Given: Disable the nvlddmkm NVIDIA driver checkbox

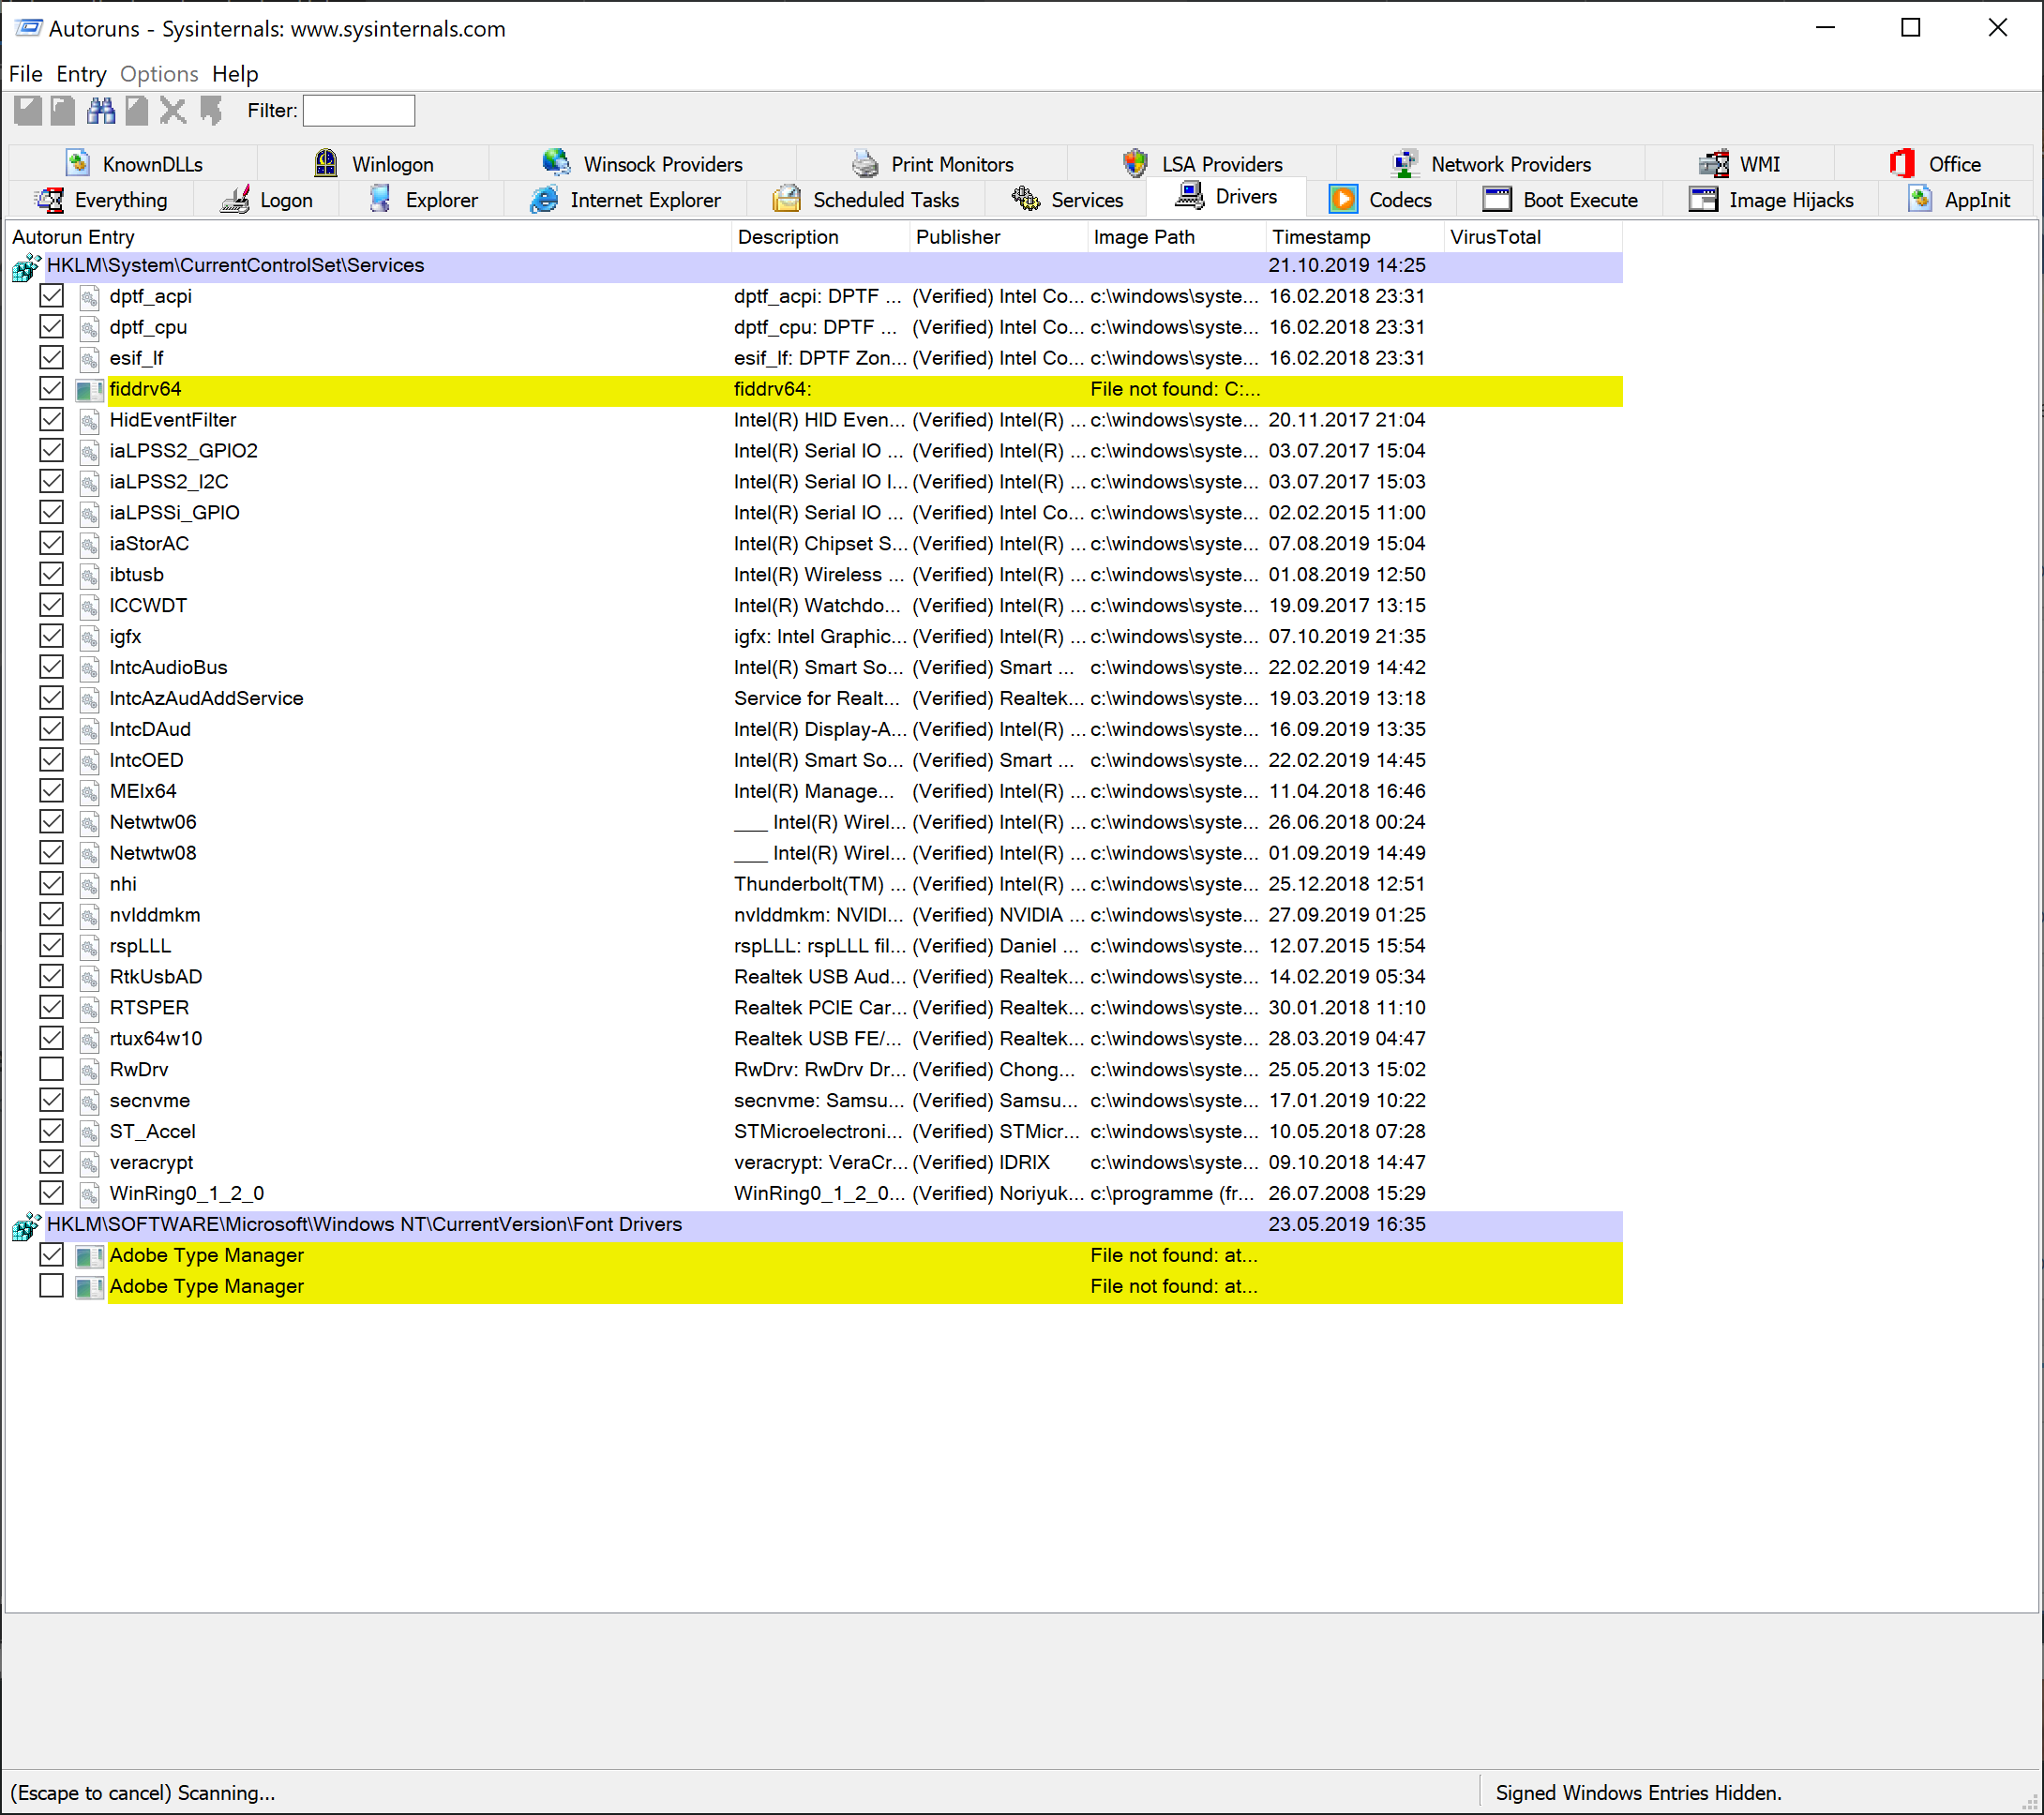Looking at the screenshot, I should 52,915.
